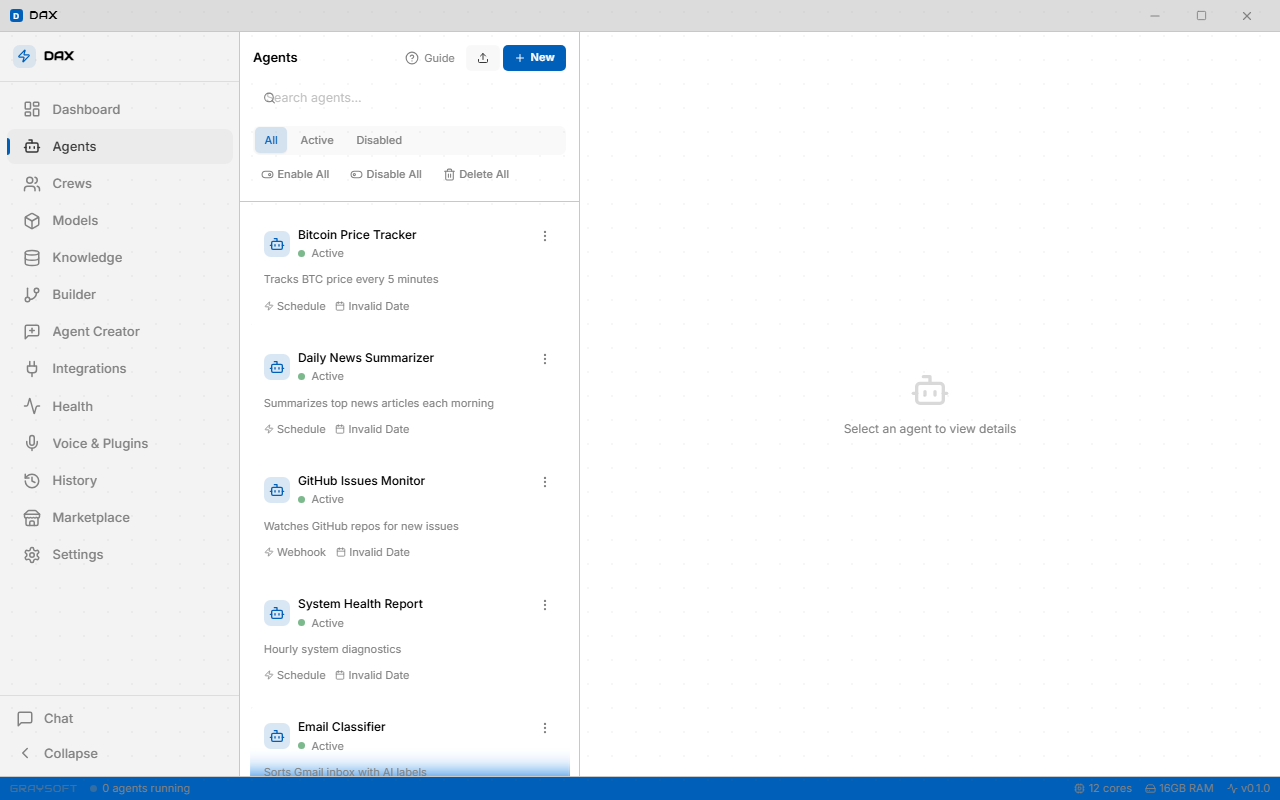Image resolution: width=1280 pixels, height=800 pixels.
Task: Click the export upload icon button
Action: click(x=483, y=58)
